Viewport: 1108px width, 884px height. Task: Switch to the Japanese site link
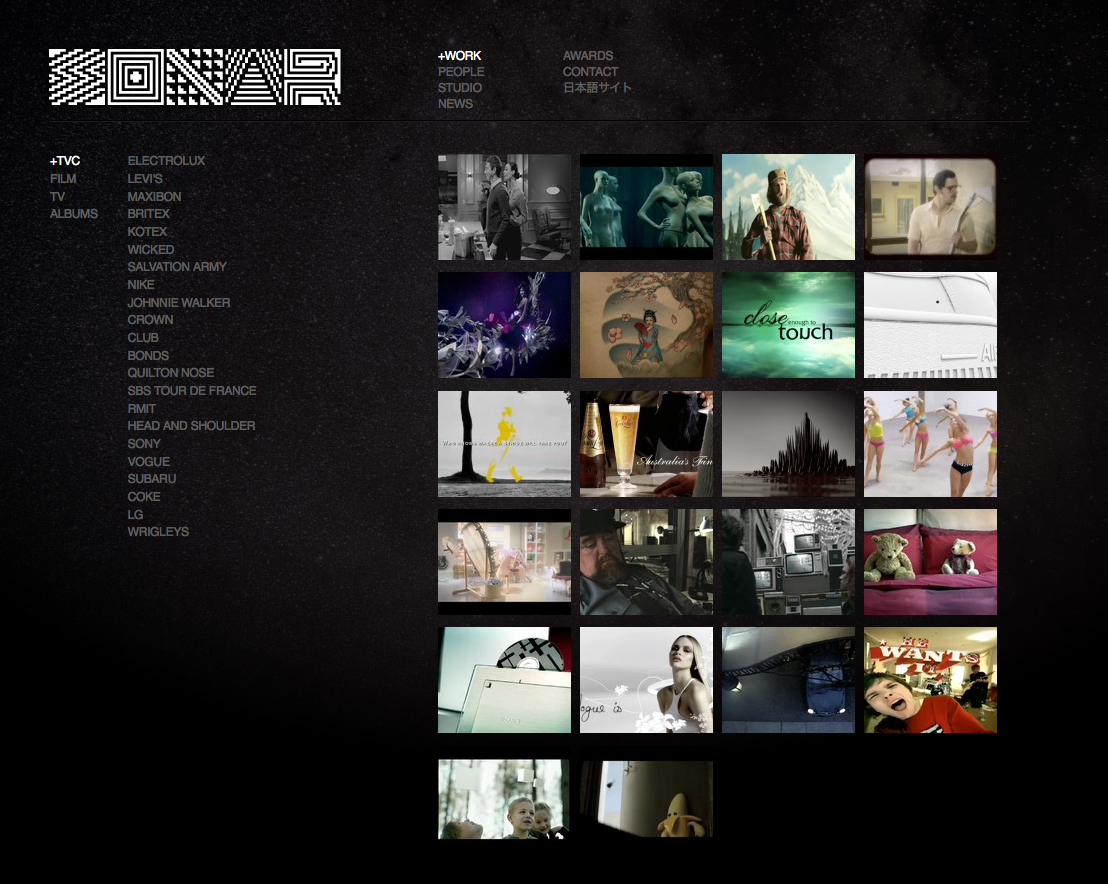pos(597,88)
